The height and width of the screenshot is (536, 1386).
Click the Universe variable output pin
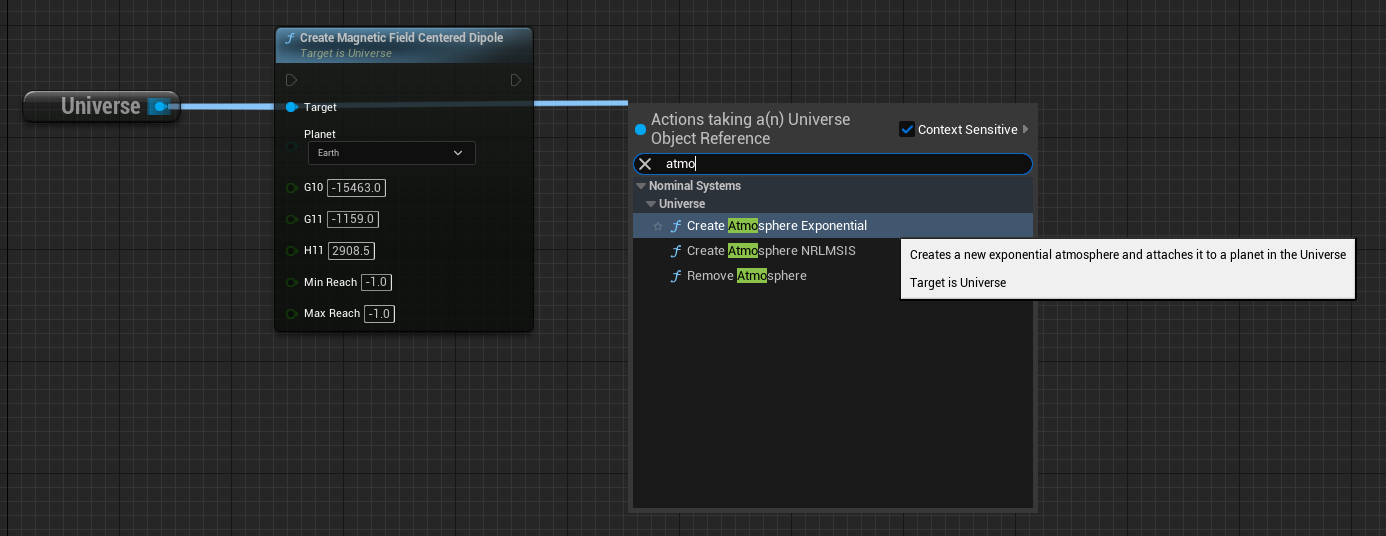[x=159, y=106]
